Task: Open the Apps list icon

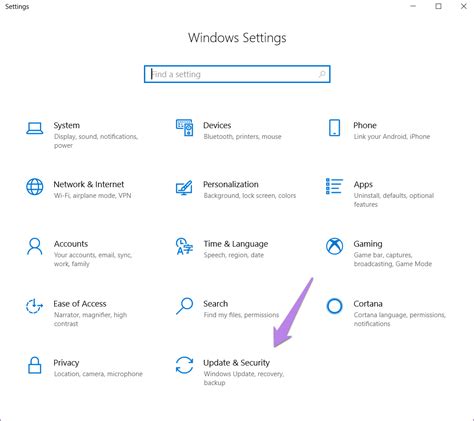Action: coord(334,186)
